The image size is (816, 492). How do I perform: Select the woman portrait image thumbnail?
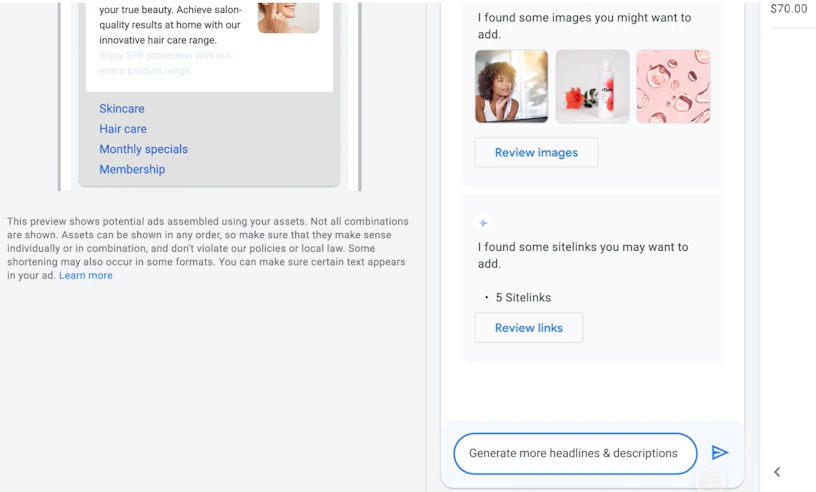click(512, 86)
